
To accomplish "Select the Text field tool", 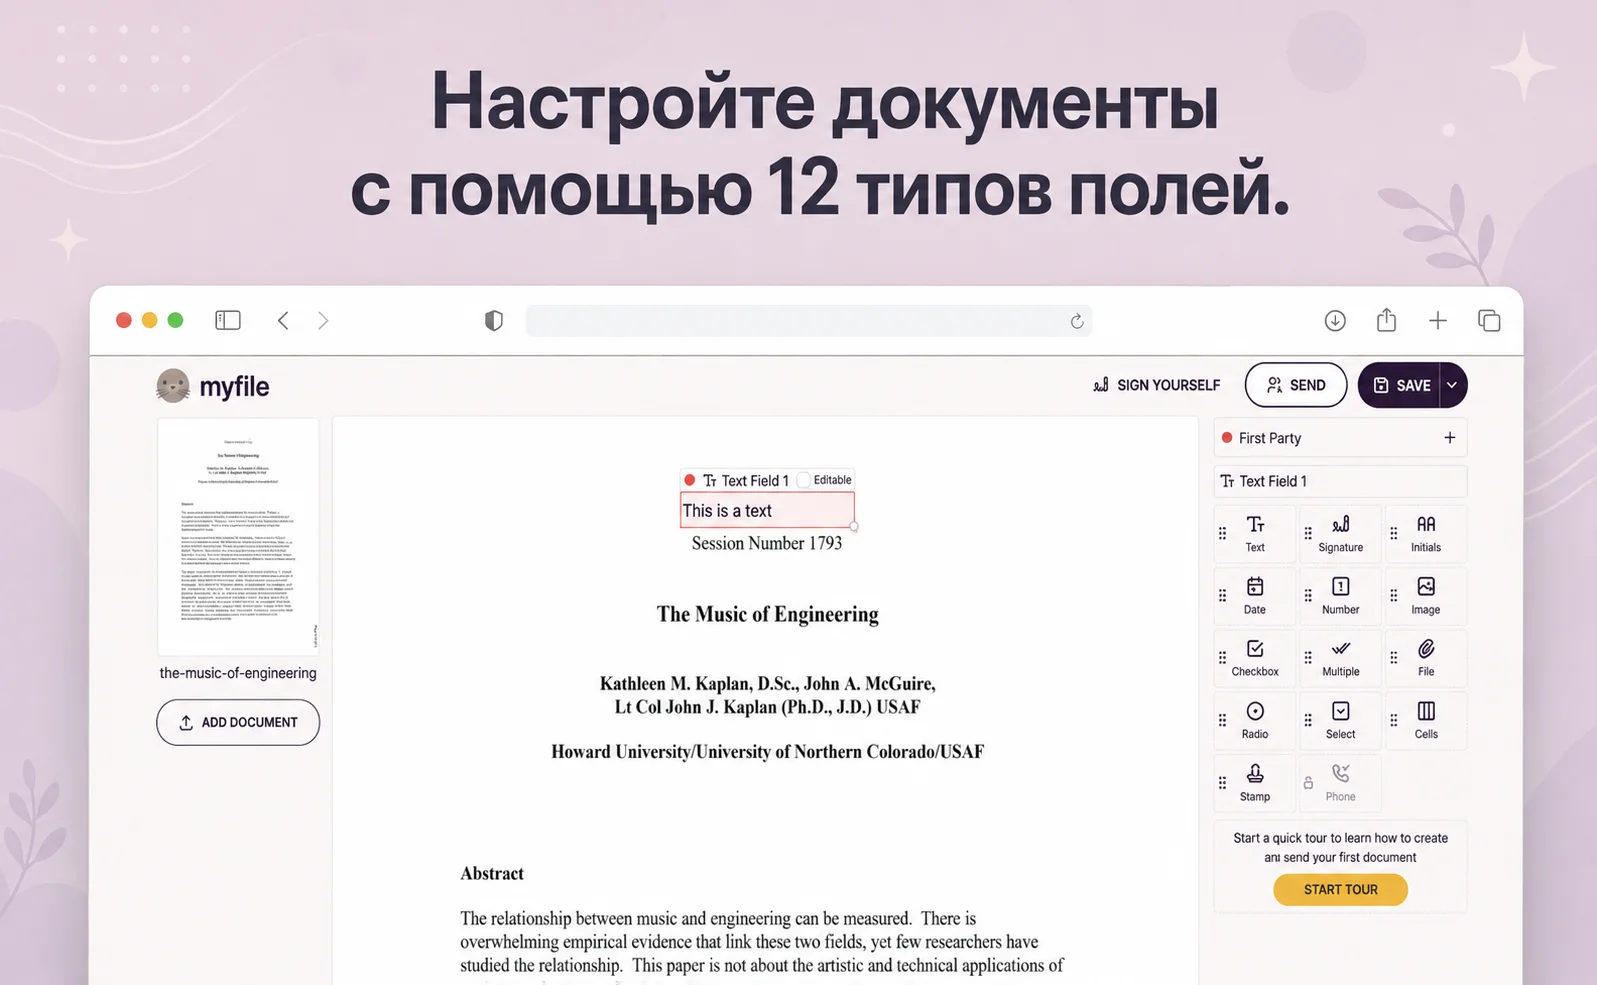I will [x=1254, y=534].
